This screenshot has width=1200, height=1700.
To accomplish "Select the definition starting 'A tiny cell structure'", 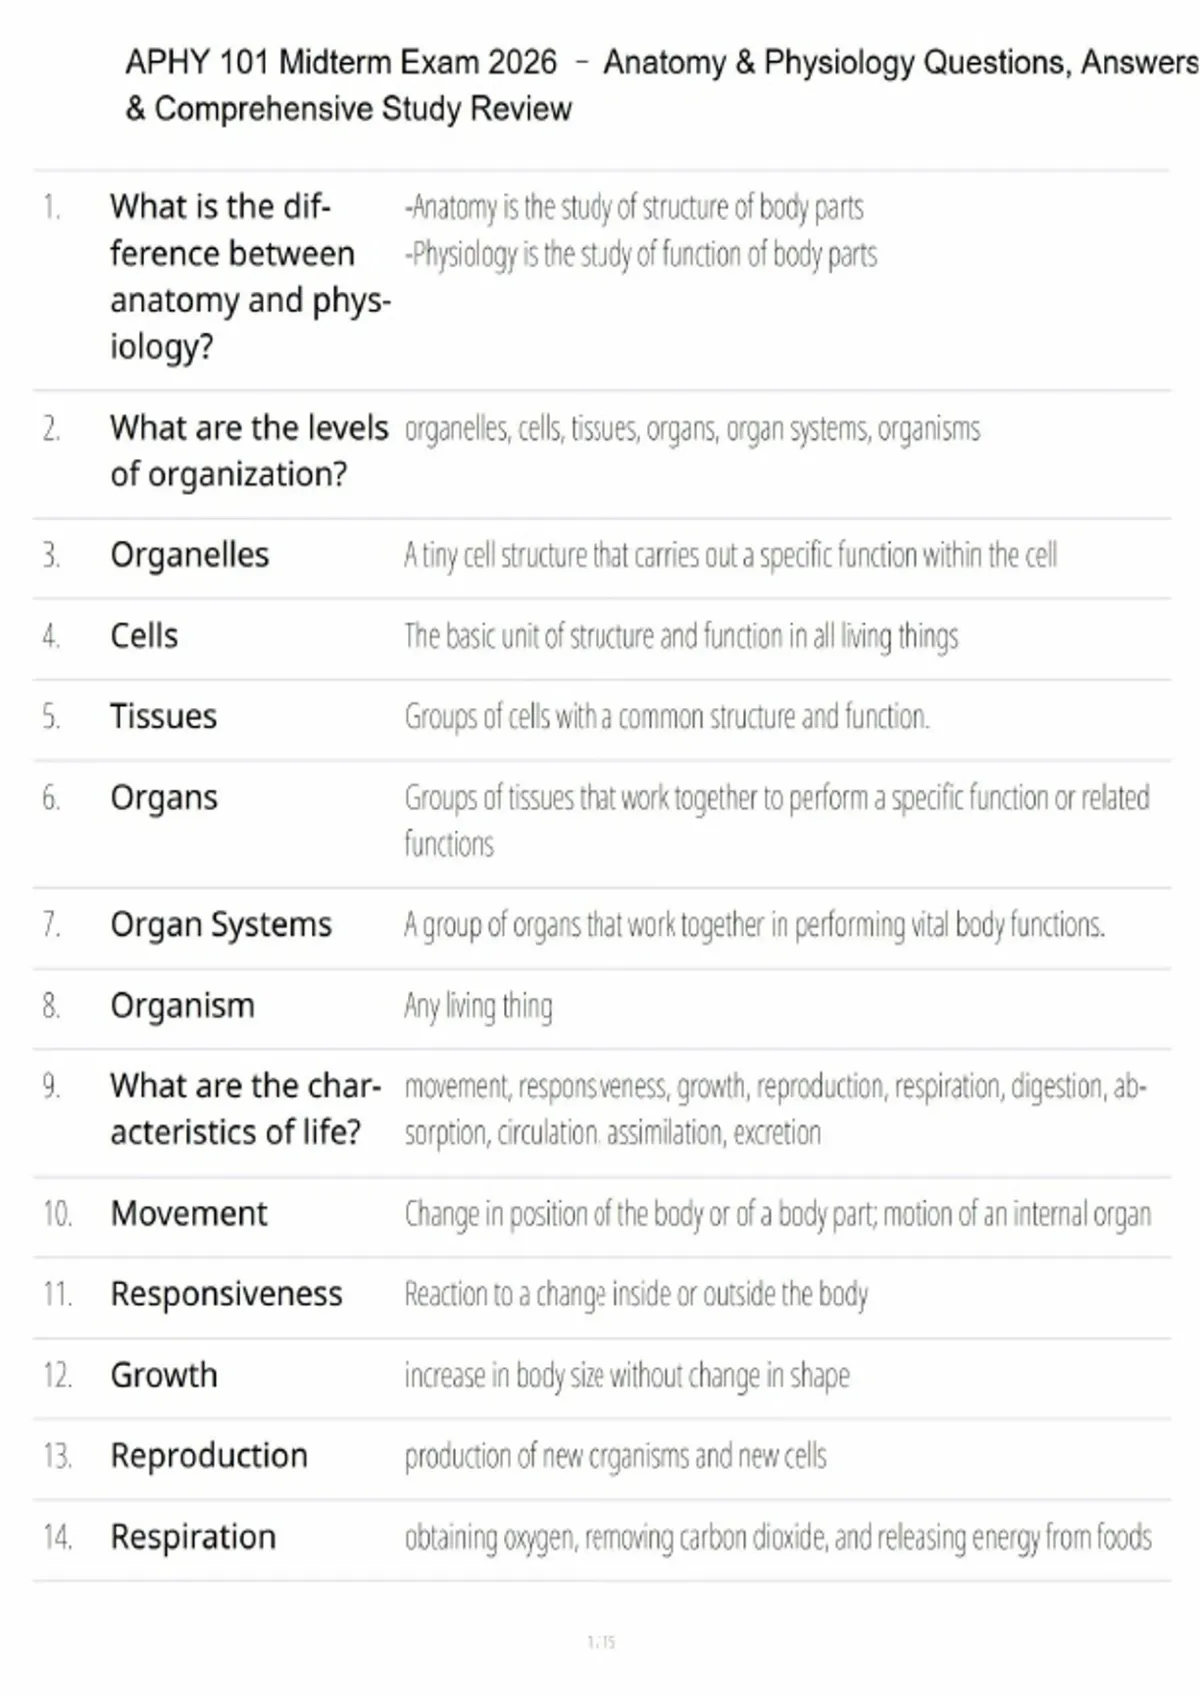I will 730,555.
